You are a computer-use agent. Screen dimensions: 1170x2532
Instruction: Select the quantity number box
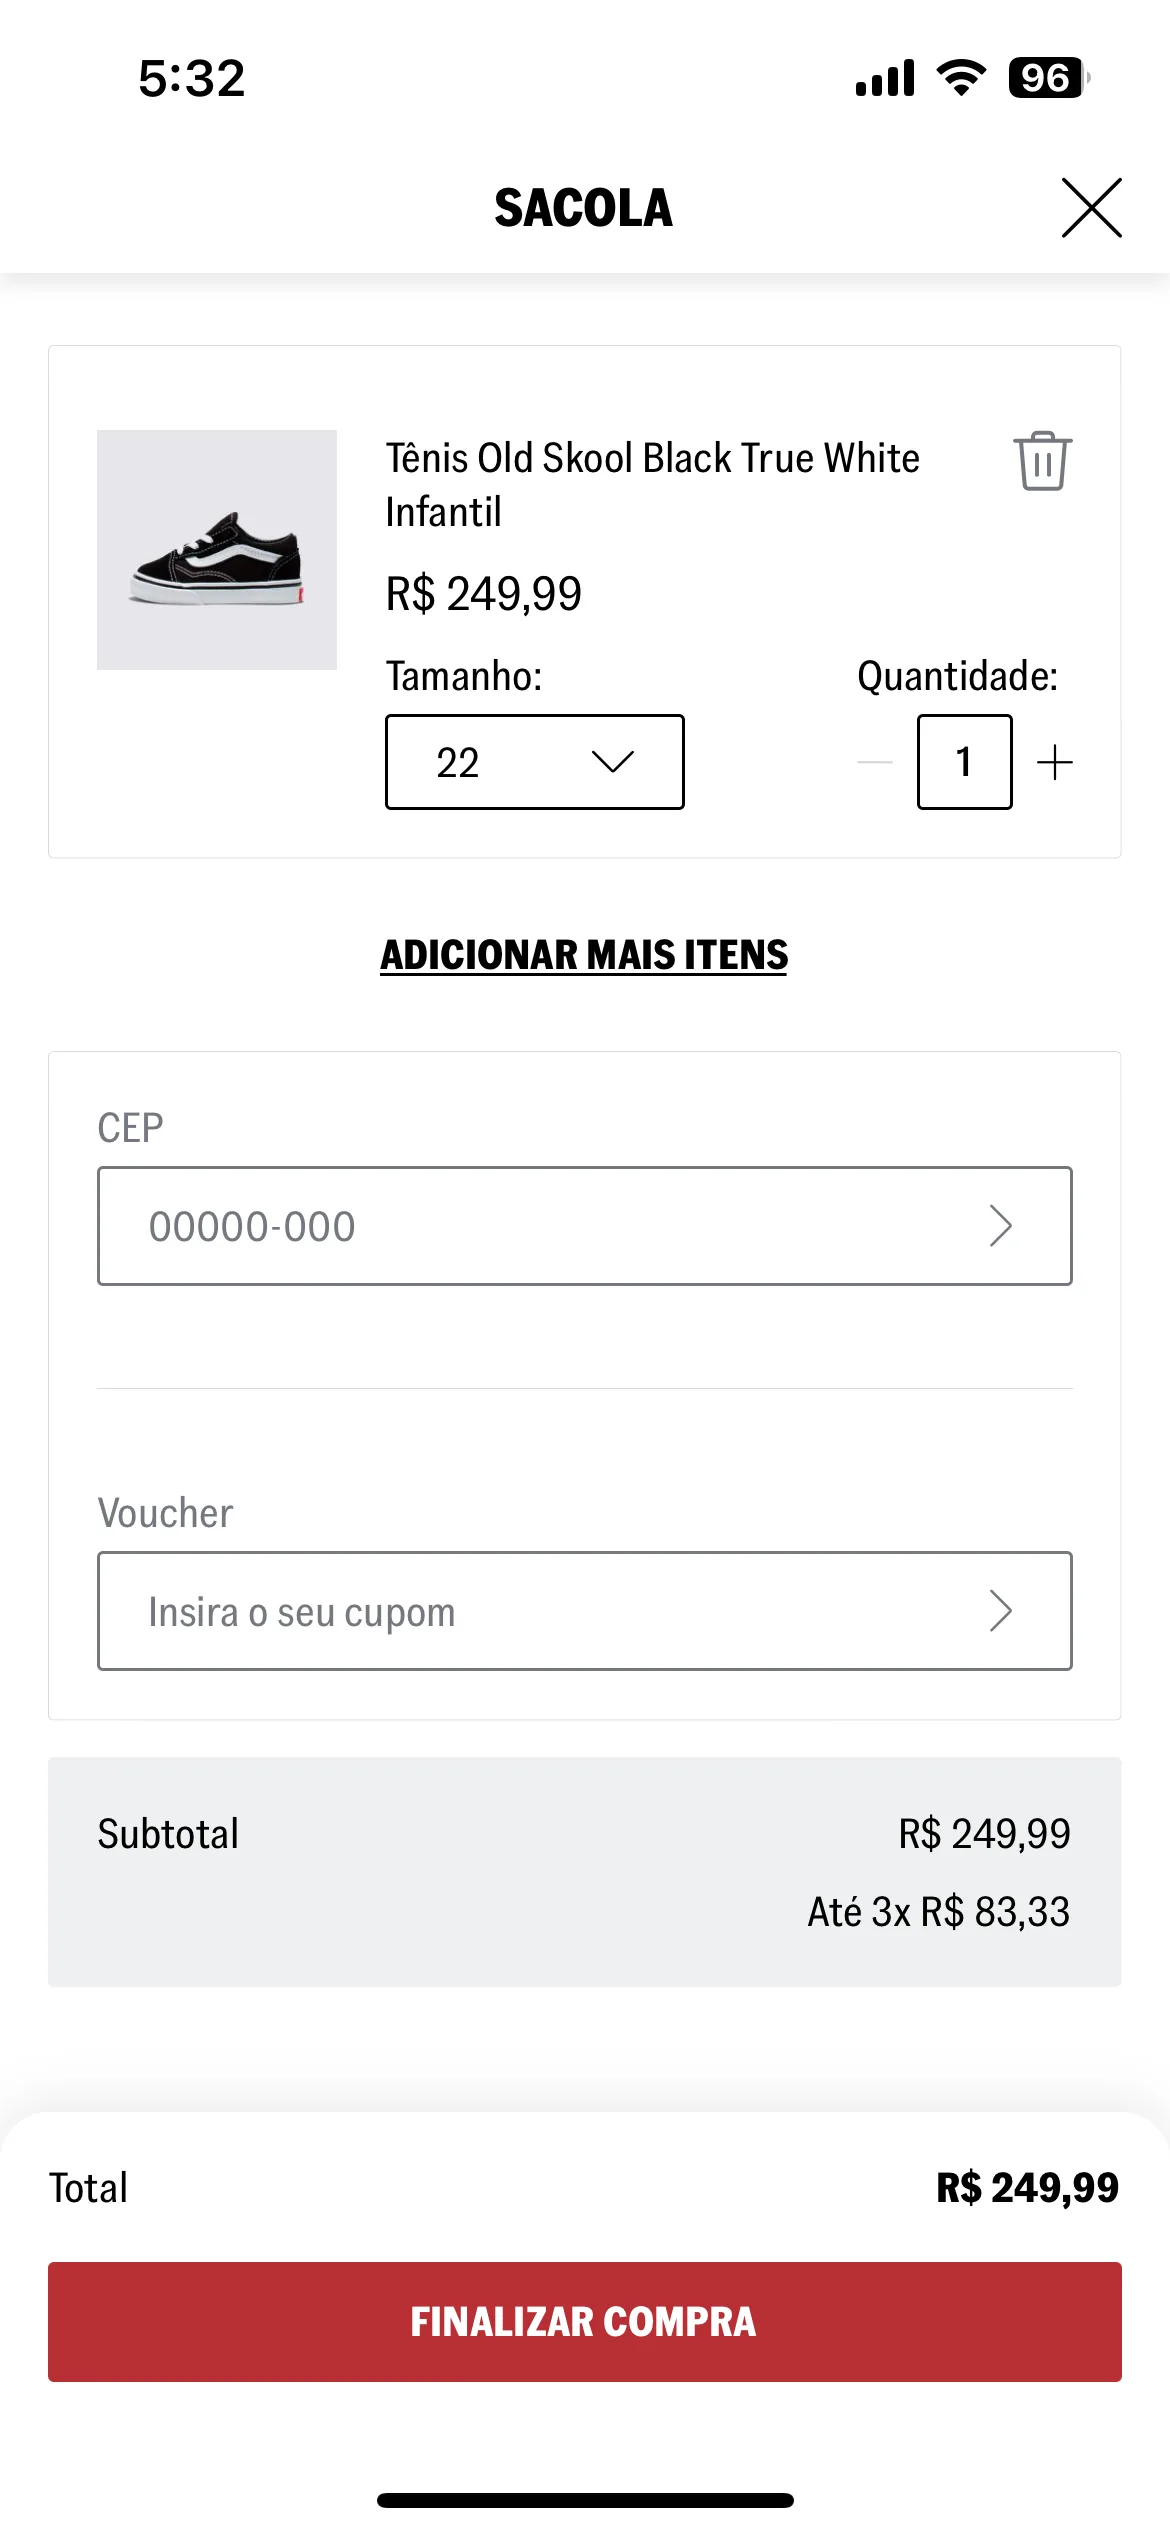click(x=965, y=762)
